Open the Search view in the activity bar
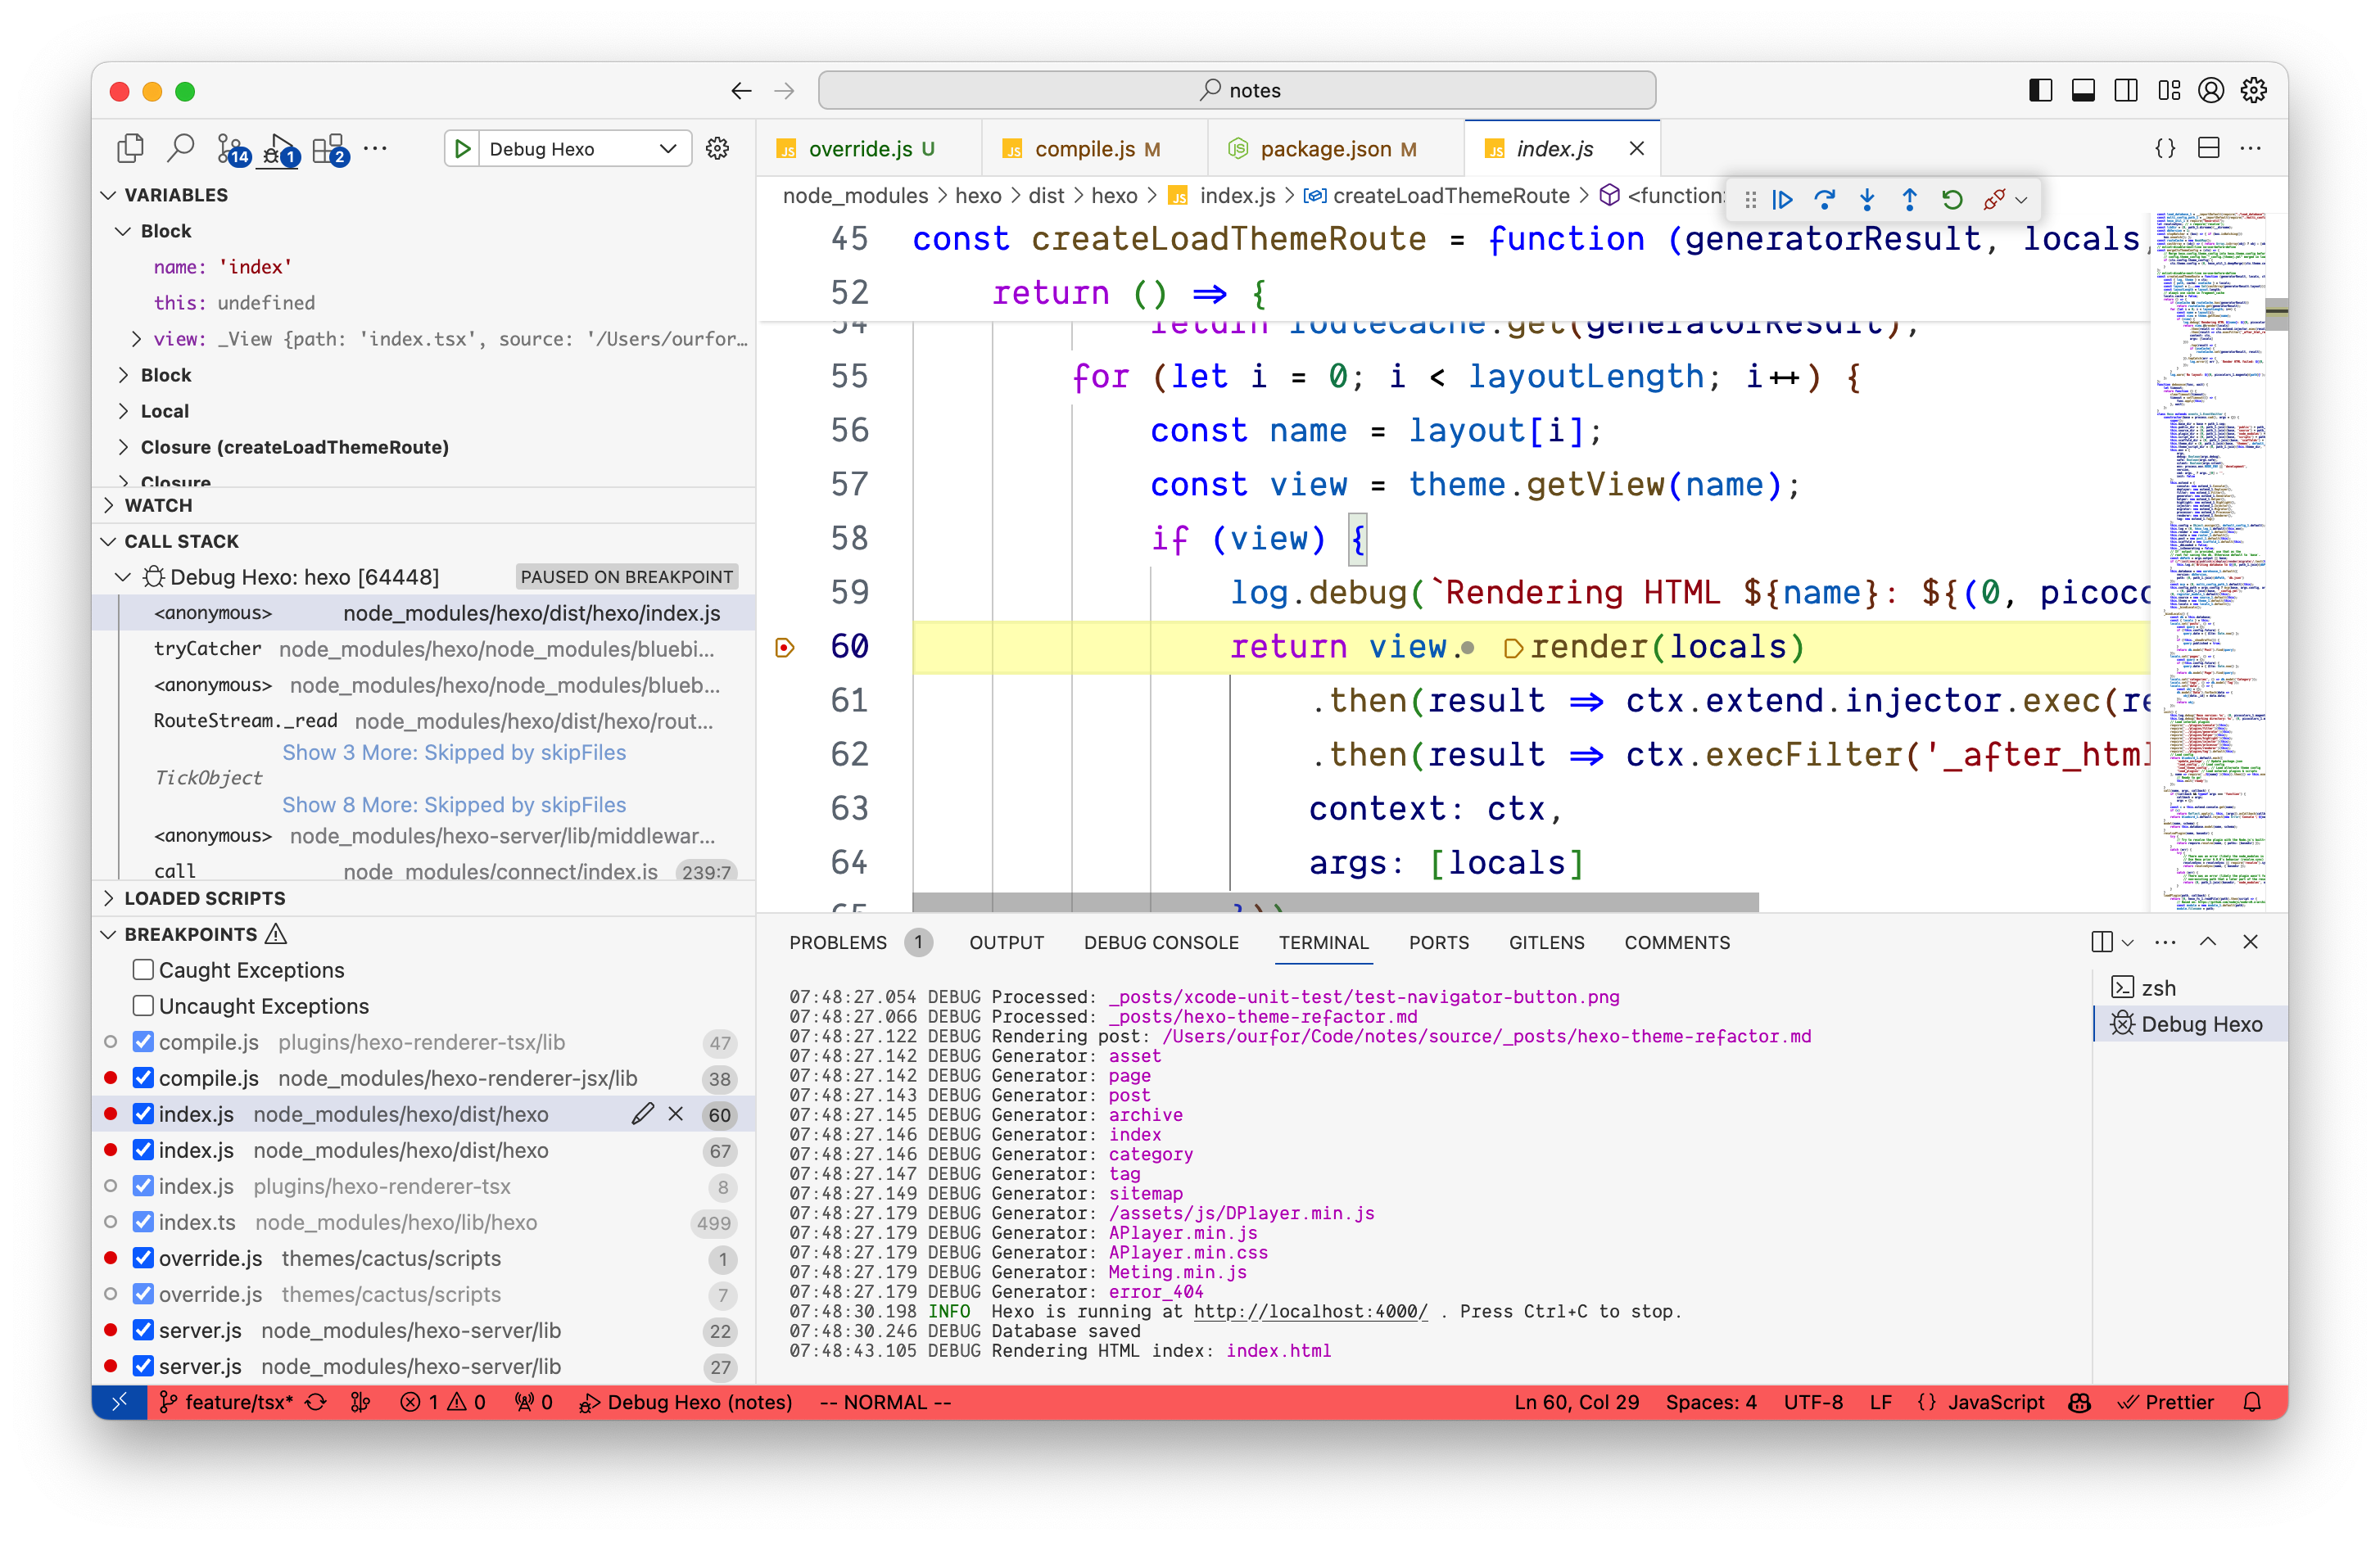Screen dimensions: 2380x1541 (180, 148)
